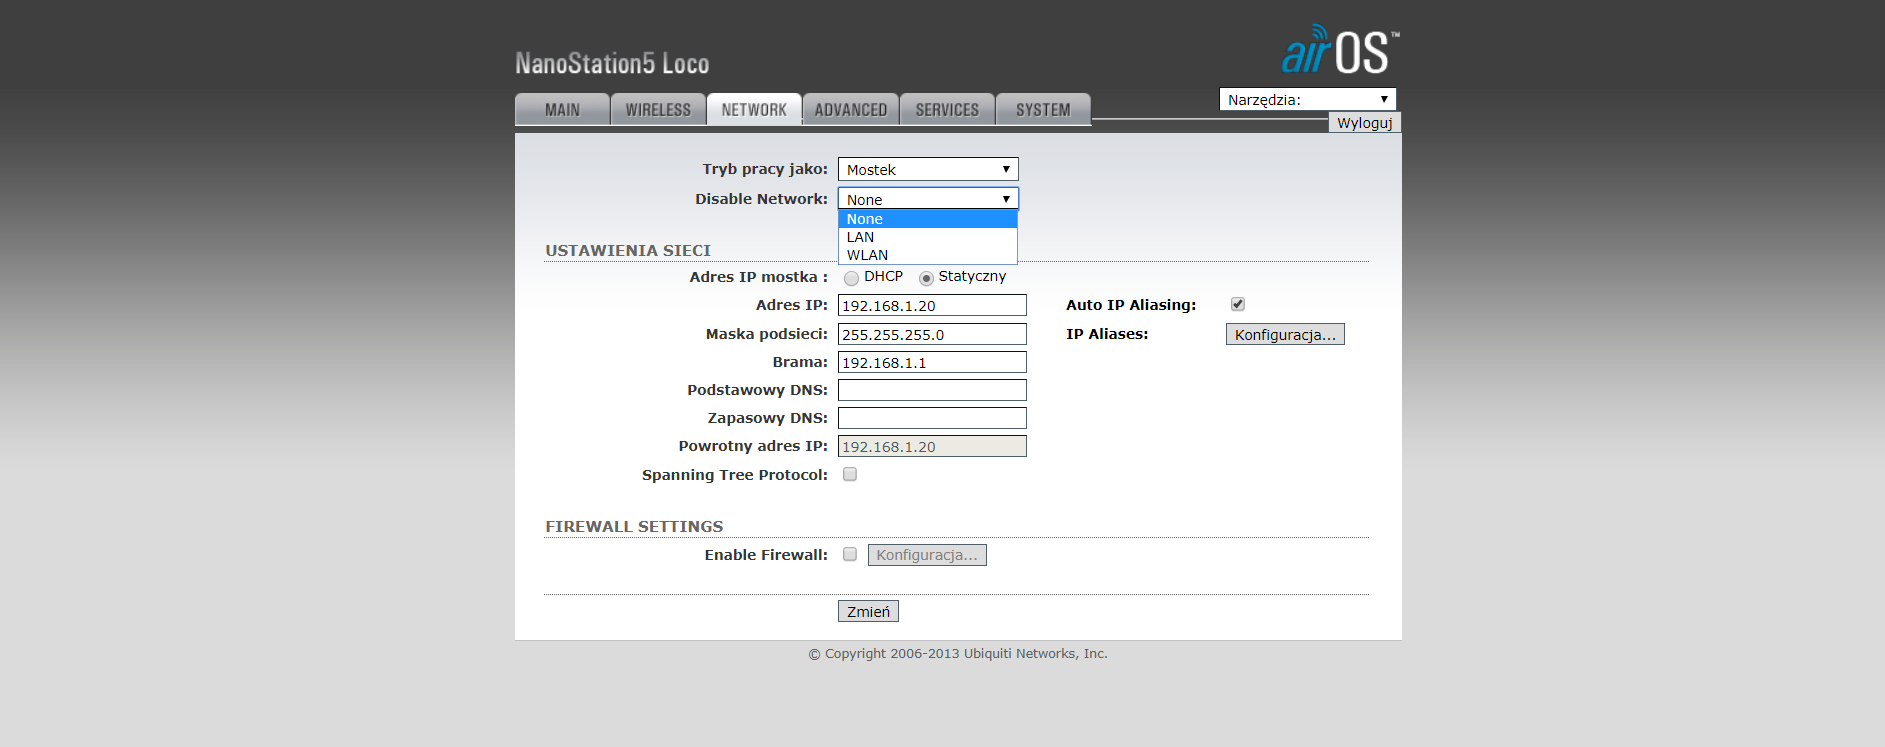The image size is (1885, 747).
Task: Click the Adres IP mostka label
Action: click(x=759, y=277)
